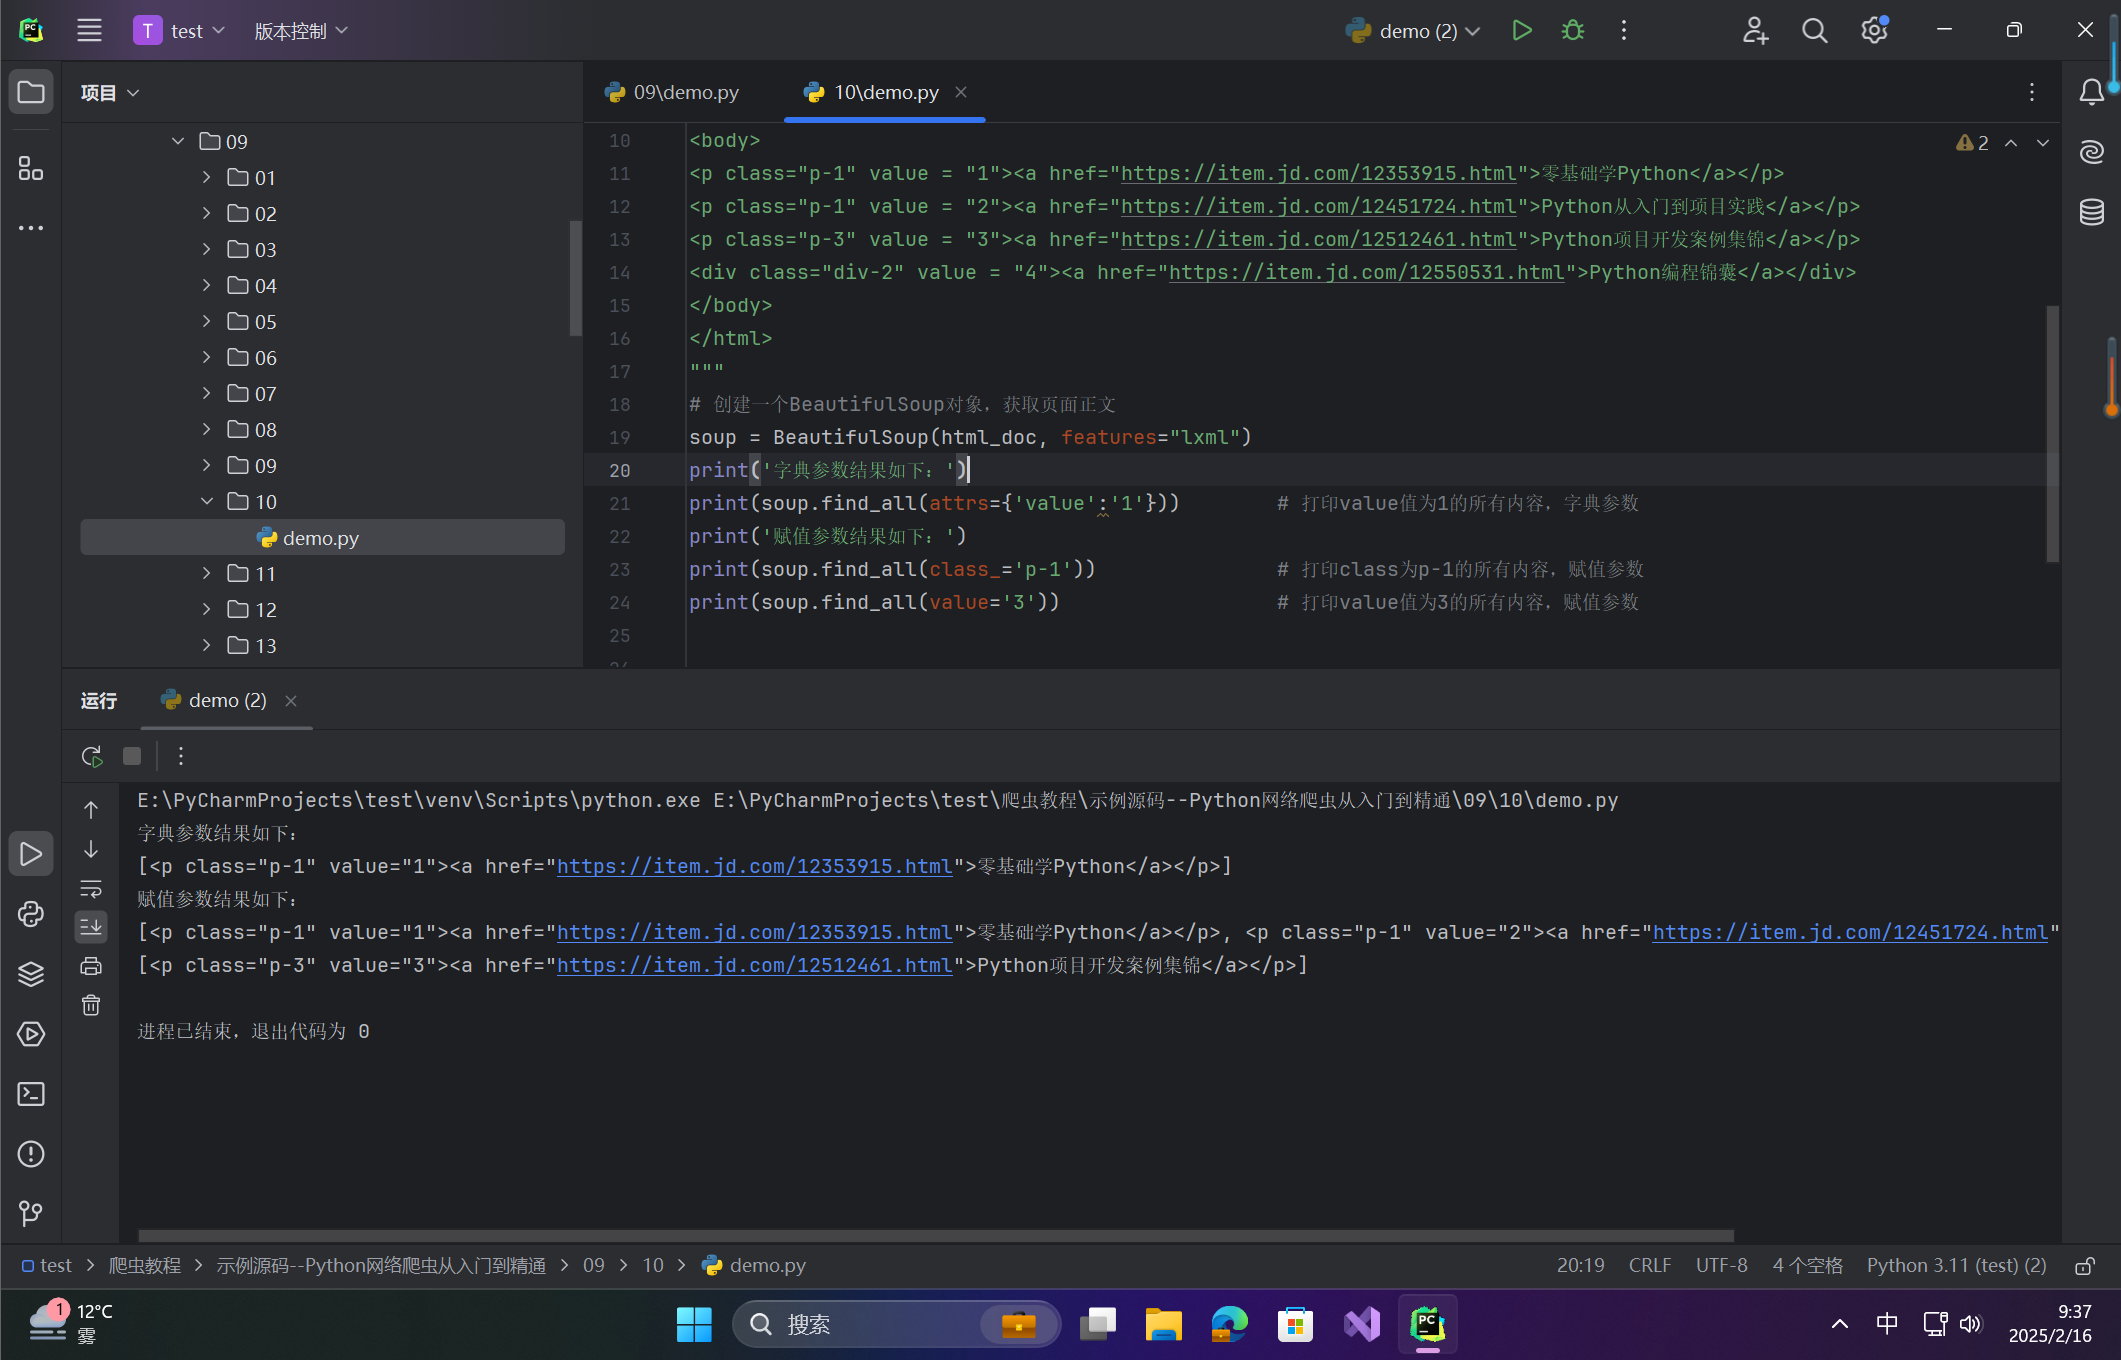Click the 2 warnings inspection indicator
This screenshot has height=1360, width=2121.
point(1972,143)
